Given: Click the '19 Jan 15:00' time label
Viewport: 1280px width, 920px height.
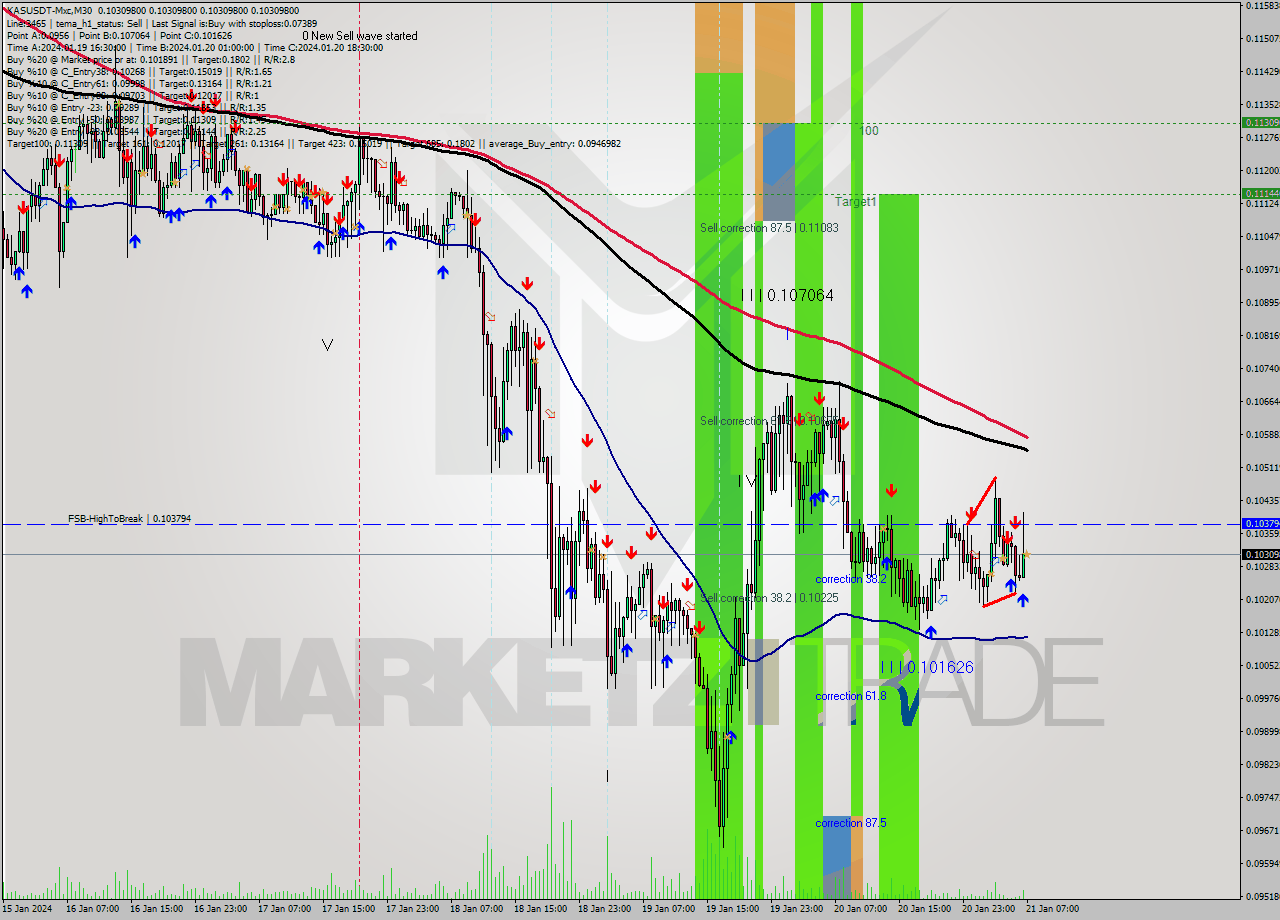Looking at the screenshot, I should coord(733,909).
